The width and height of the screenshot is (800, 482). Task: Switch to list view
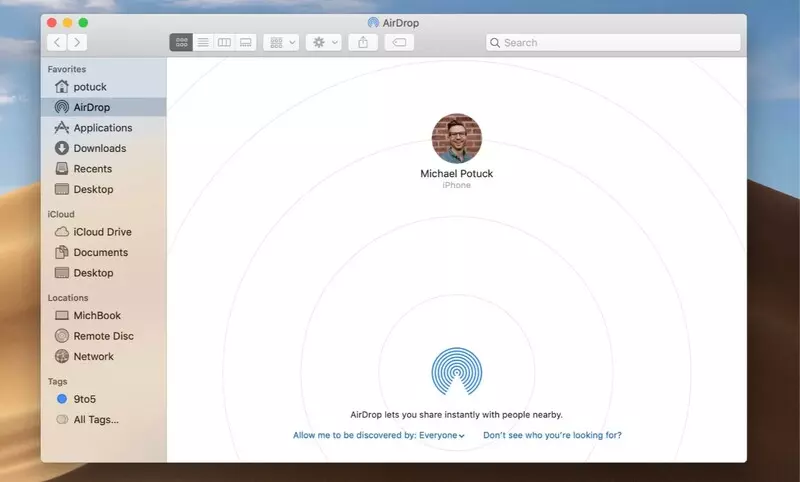203,42
